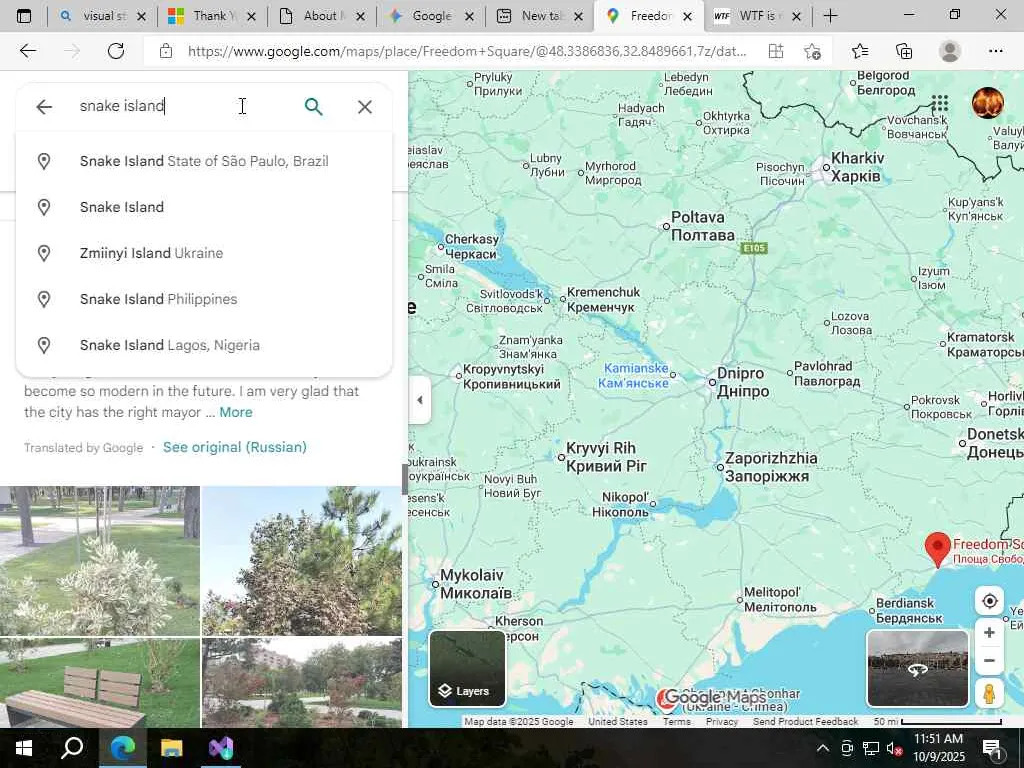Click the Street View pegman icon

[x=989, y=693]
